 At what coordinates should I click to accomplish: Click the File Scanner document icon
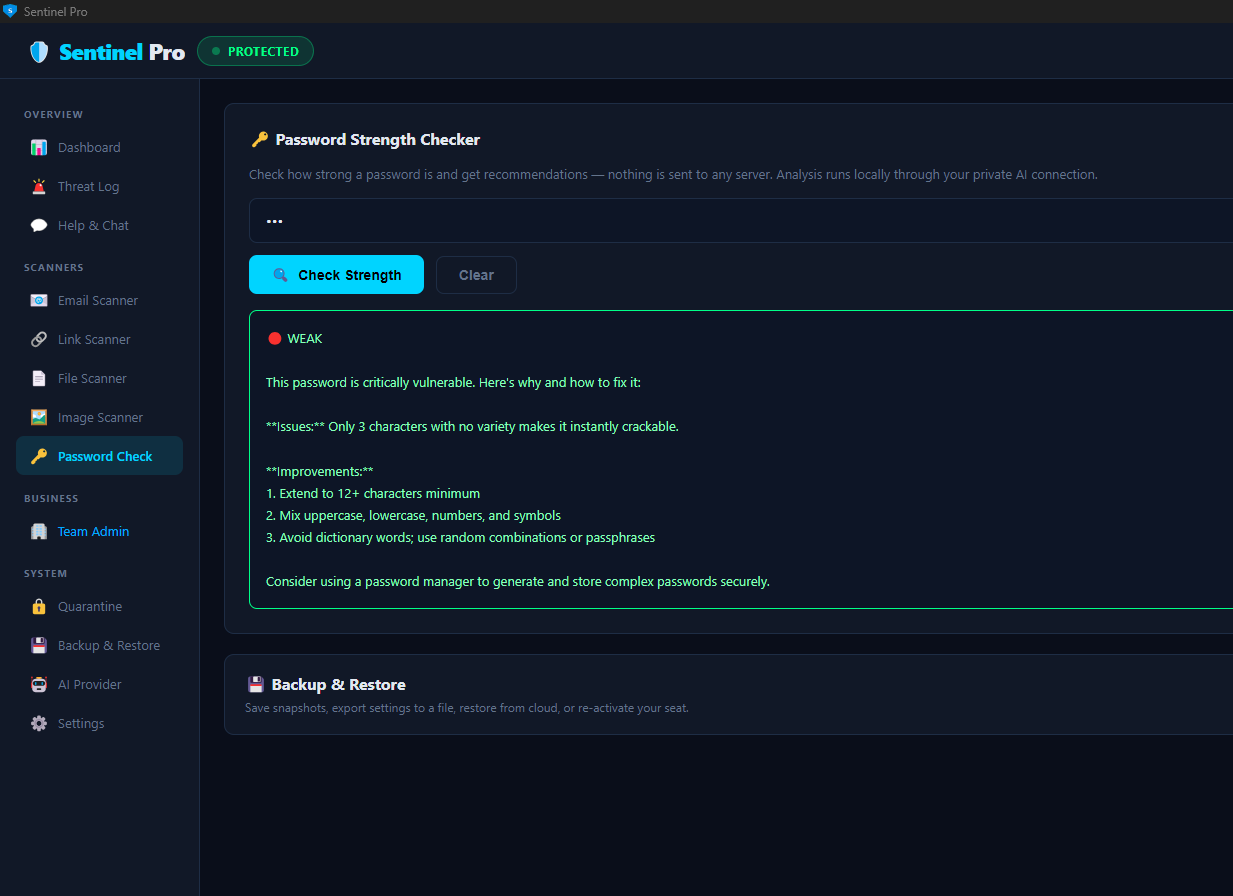point(39,378)
